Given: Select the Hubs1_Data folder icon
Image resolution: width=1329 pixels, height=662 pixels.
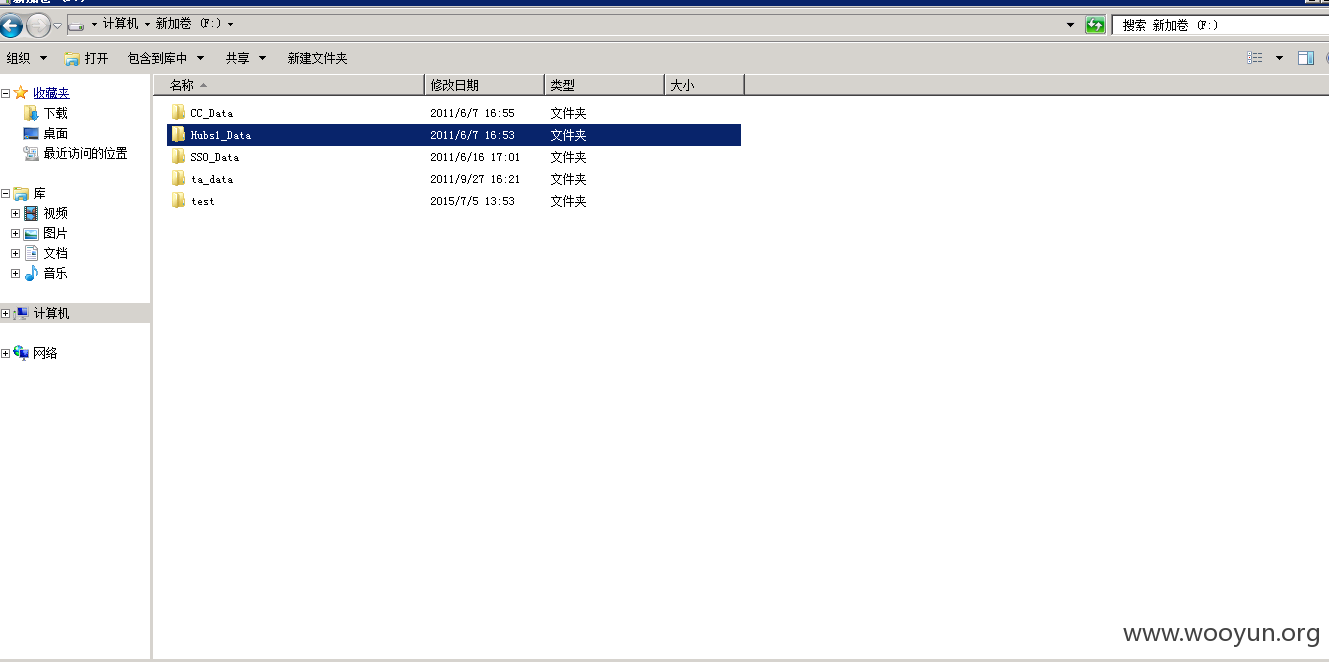Looking at the screenshot, I should tap(178, 134).
